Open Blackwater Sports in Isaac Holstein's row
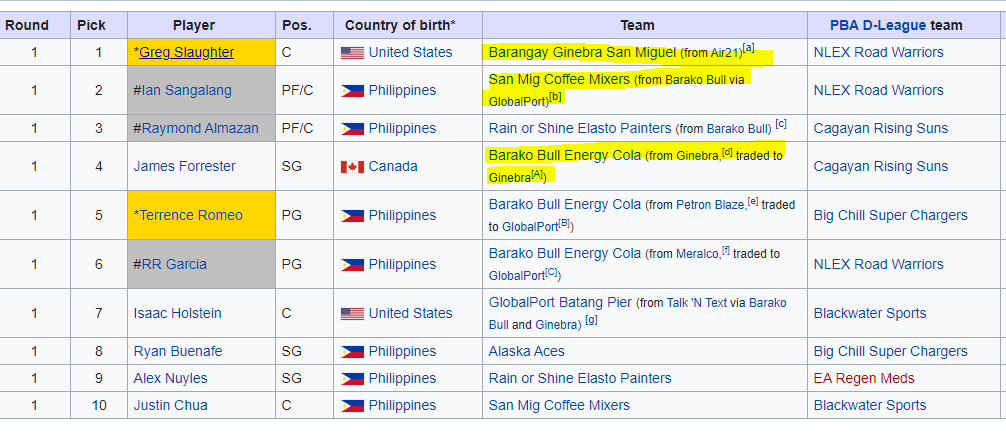Image resolution: width=1006 pixels, height=439 pixels. click(x=870, y=313)
